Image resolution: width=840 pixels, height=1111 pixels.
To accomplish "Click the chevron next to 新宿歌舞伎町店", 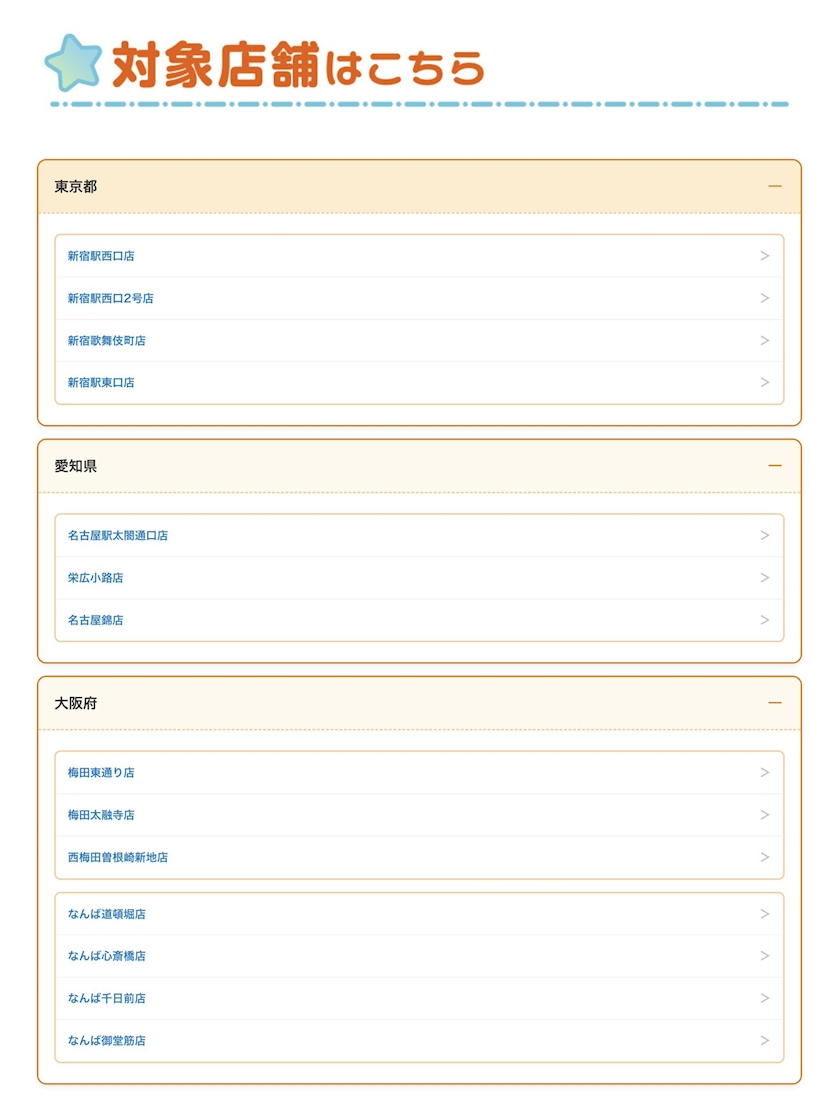I will 765,341.
